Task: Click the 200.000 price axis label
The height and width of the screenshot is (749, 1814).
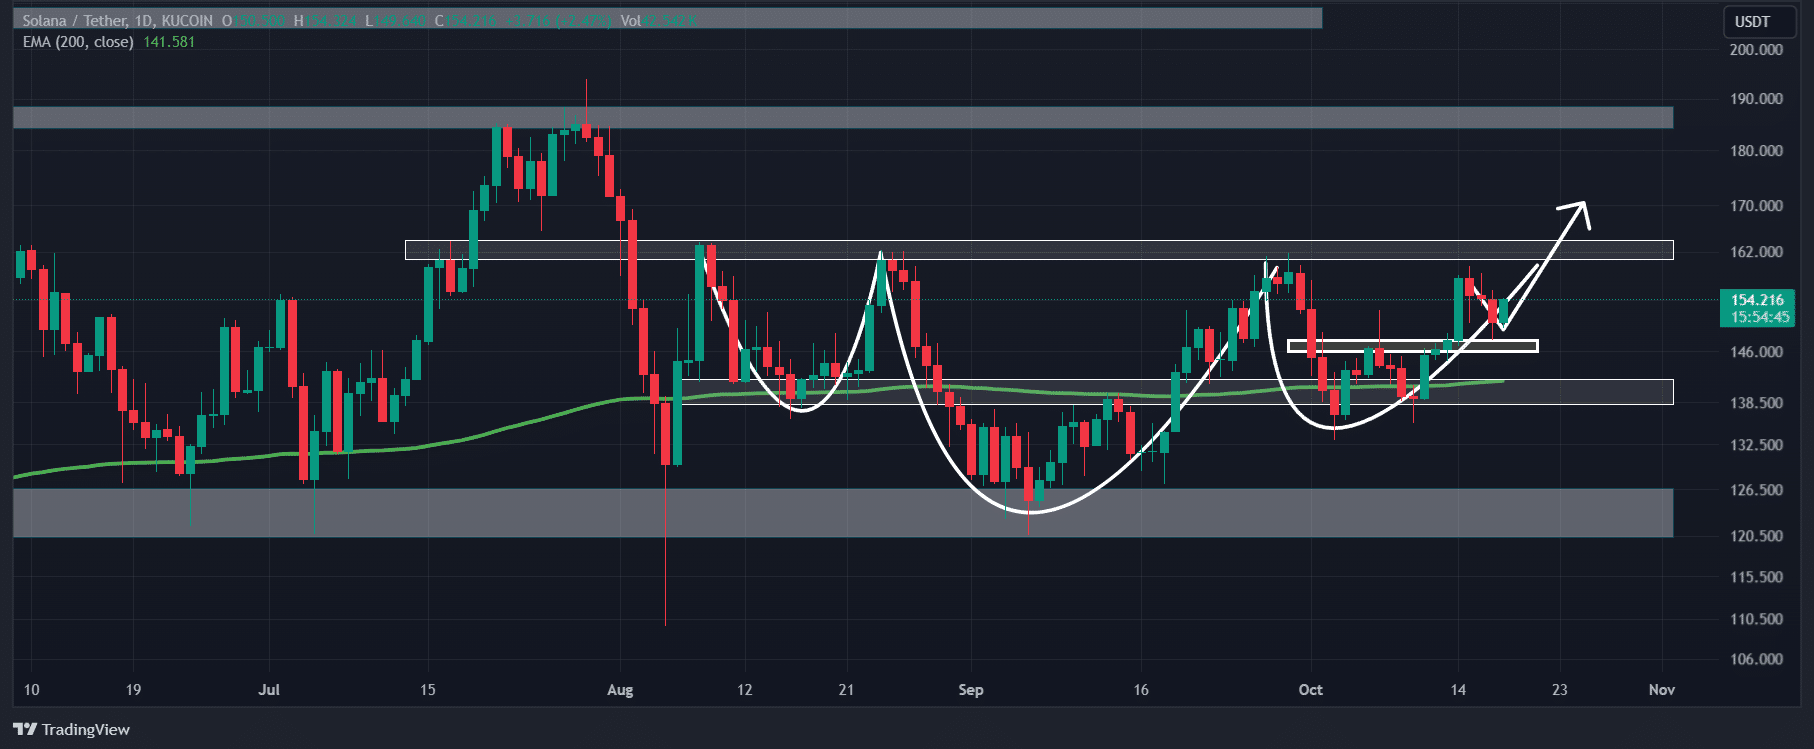Action: pyautogui.click(x=1756, y=49)
